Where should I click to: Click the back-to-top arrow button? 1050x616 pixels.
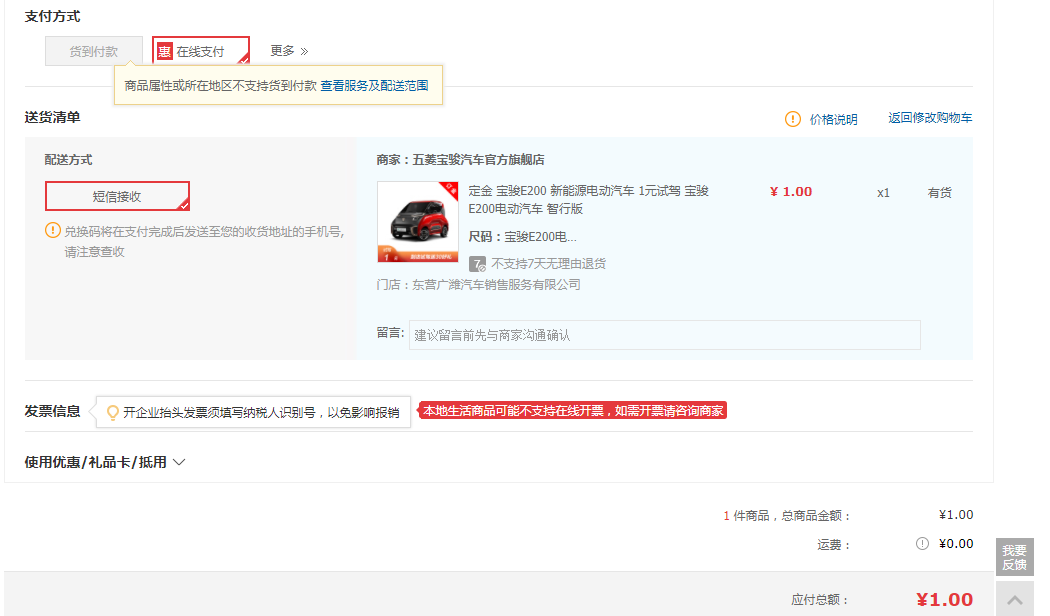(1015, 599)
